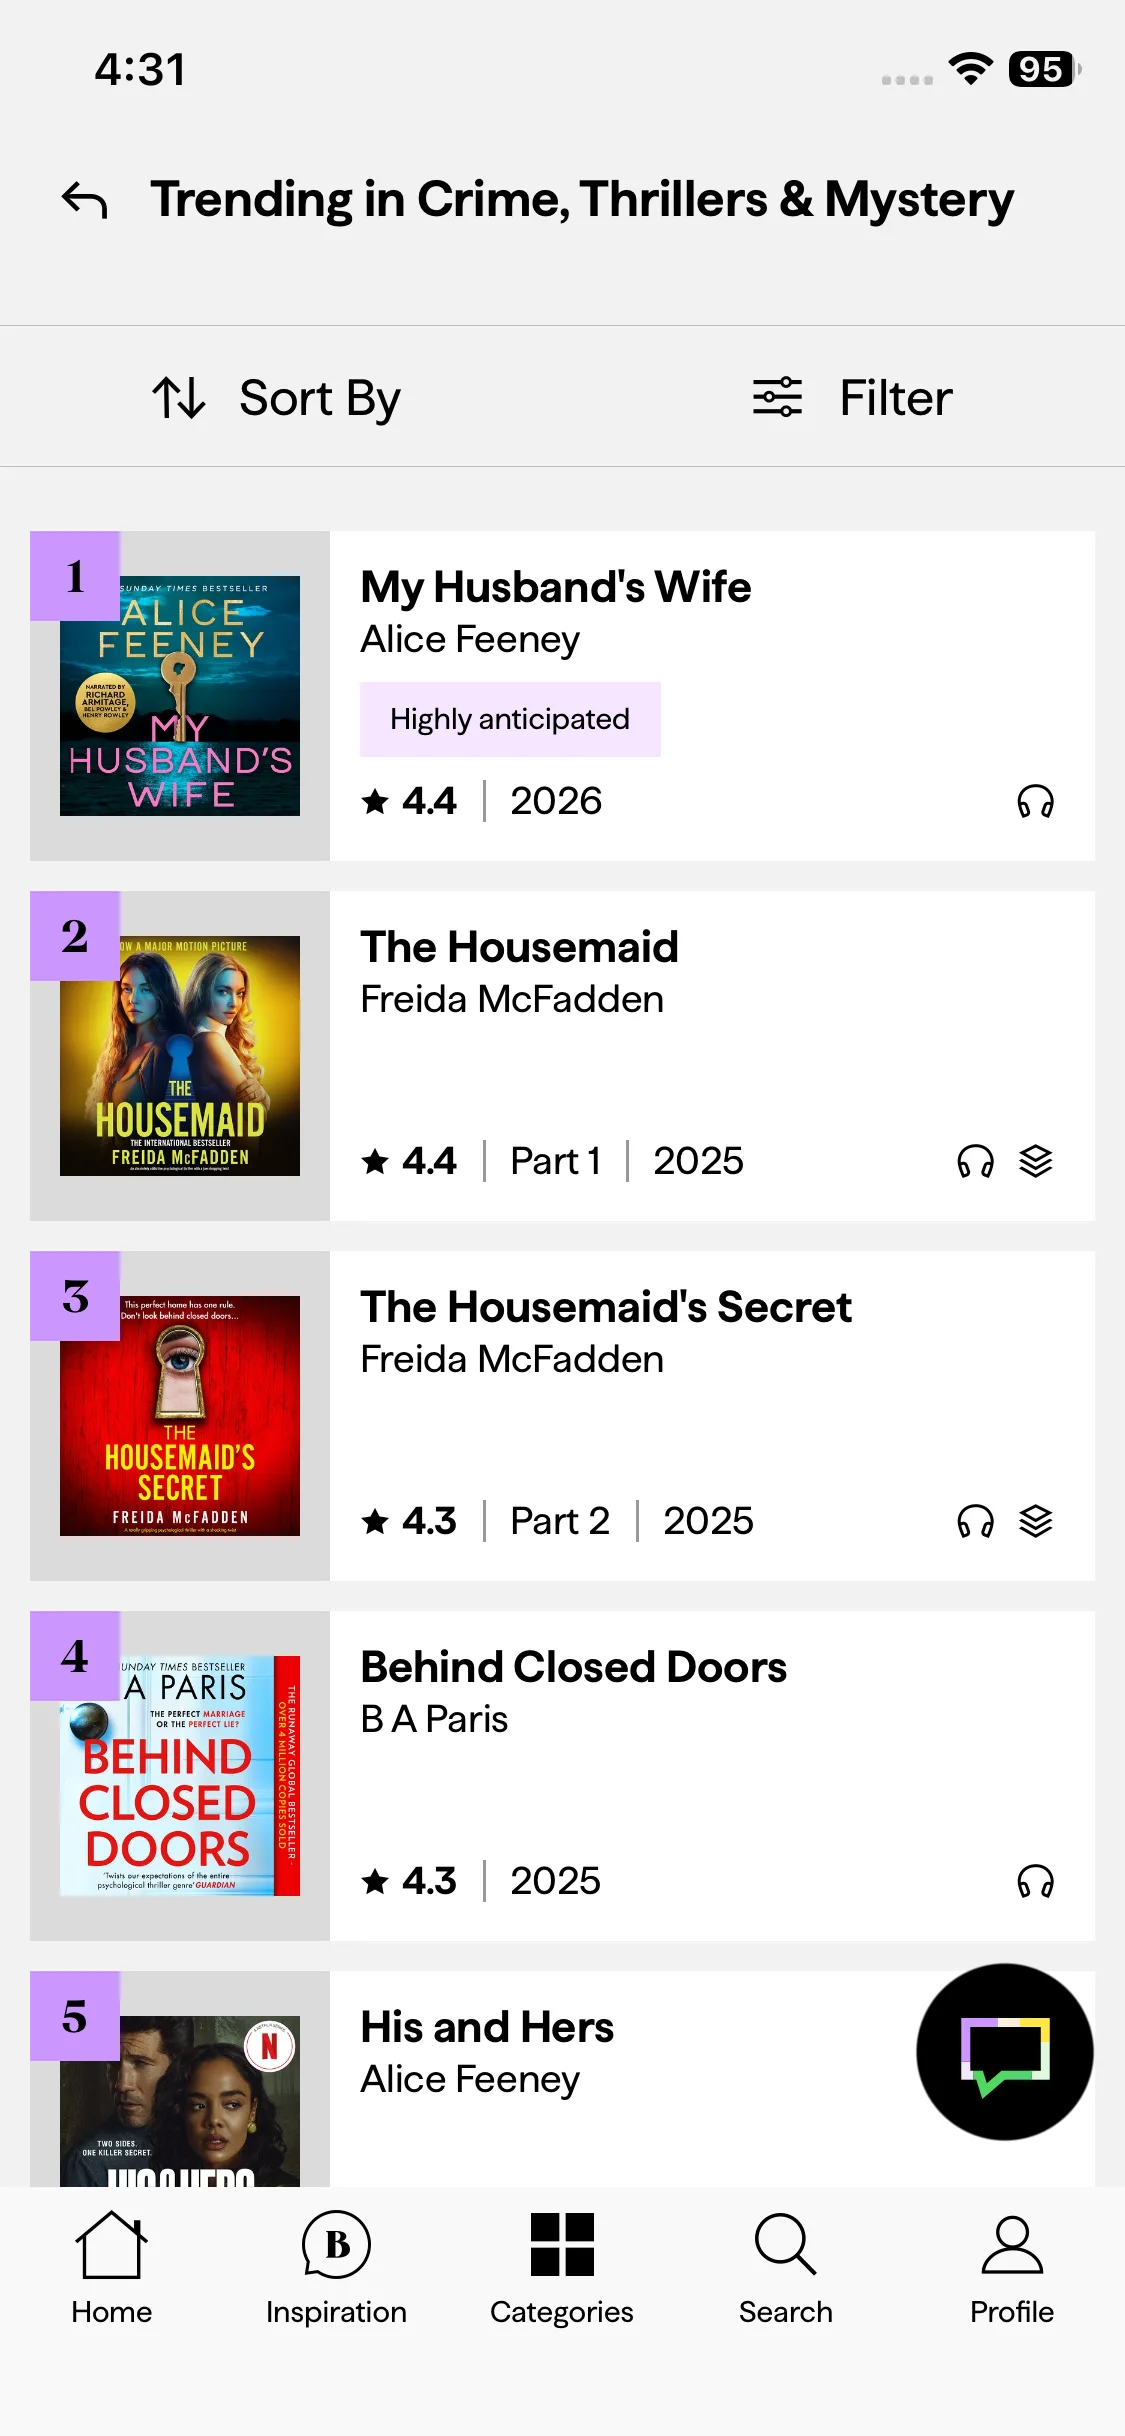Tap the series layers icon for The Housemaid
This screenshot has height=2436, width=1125.
coord(1036,1161)
